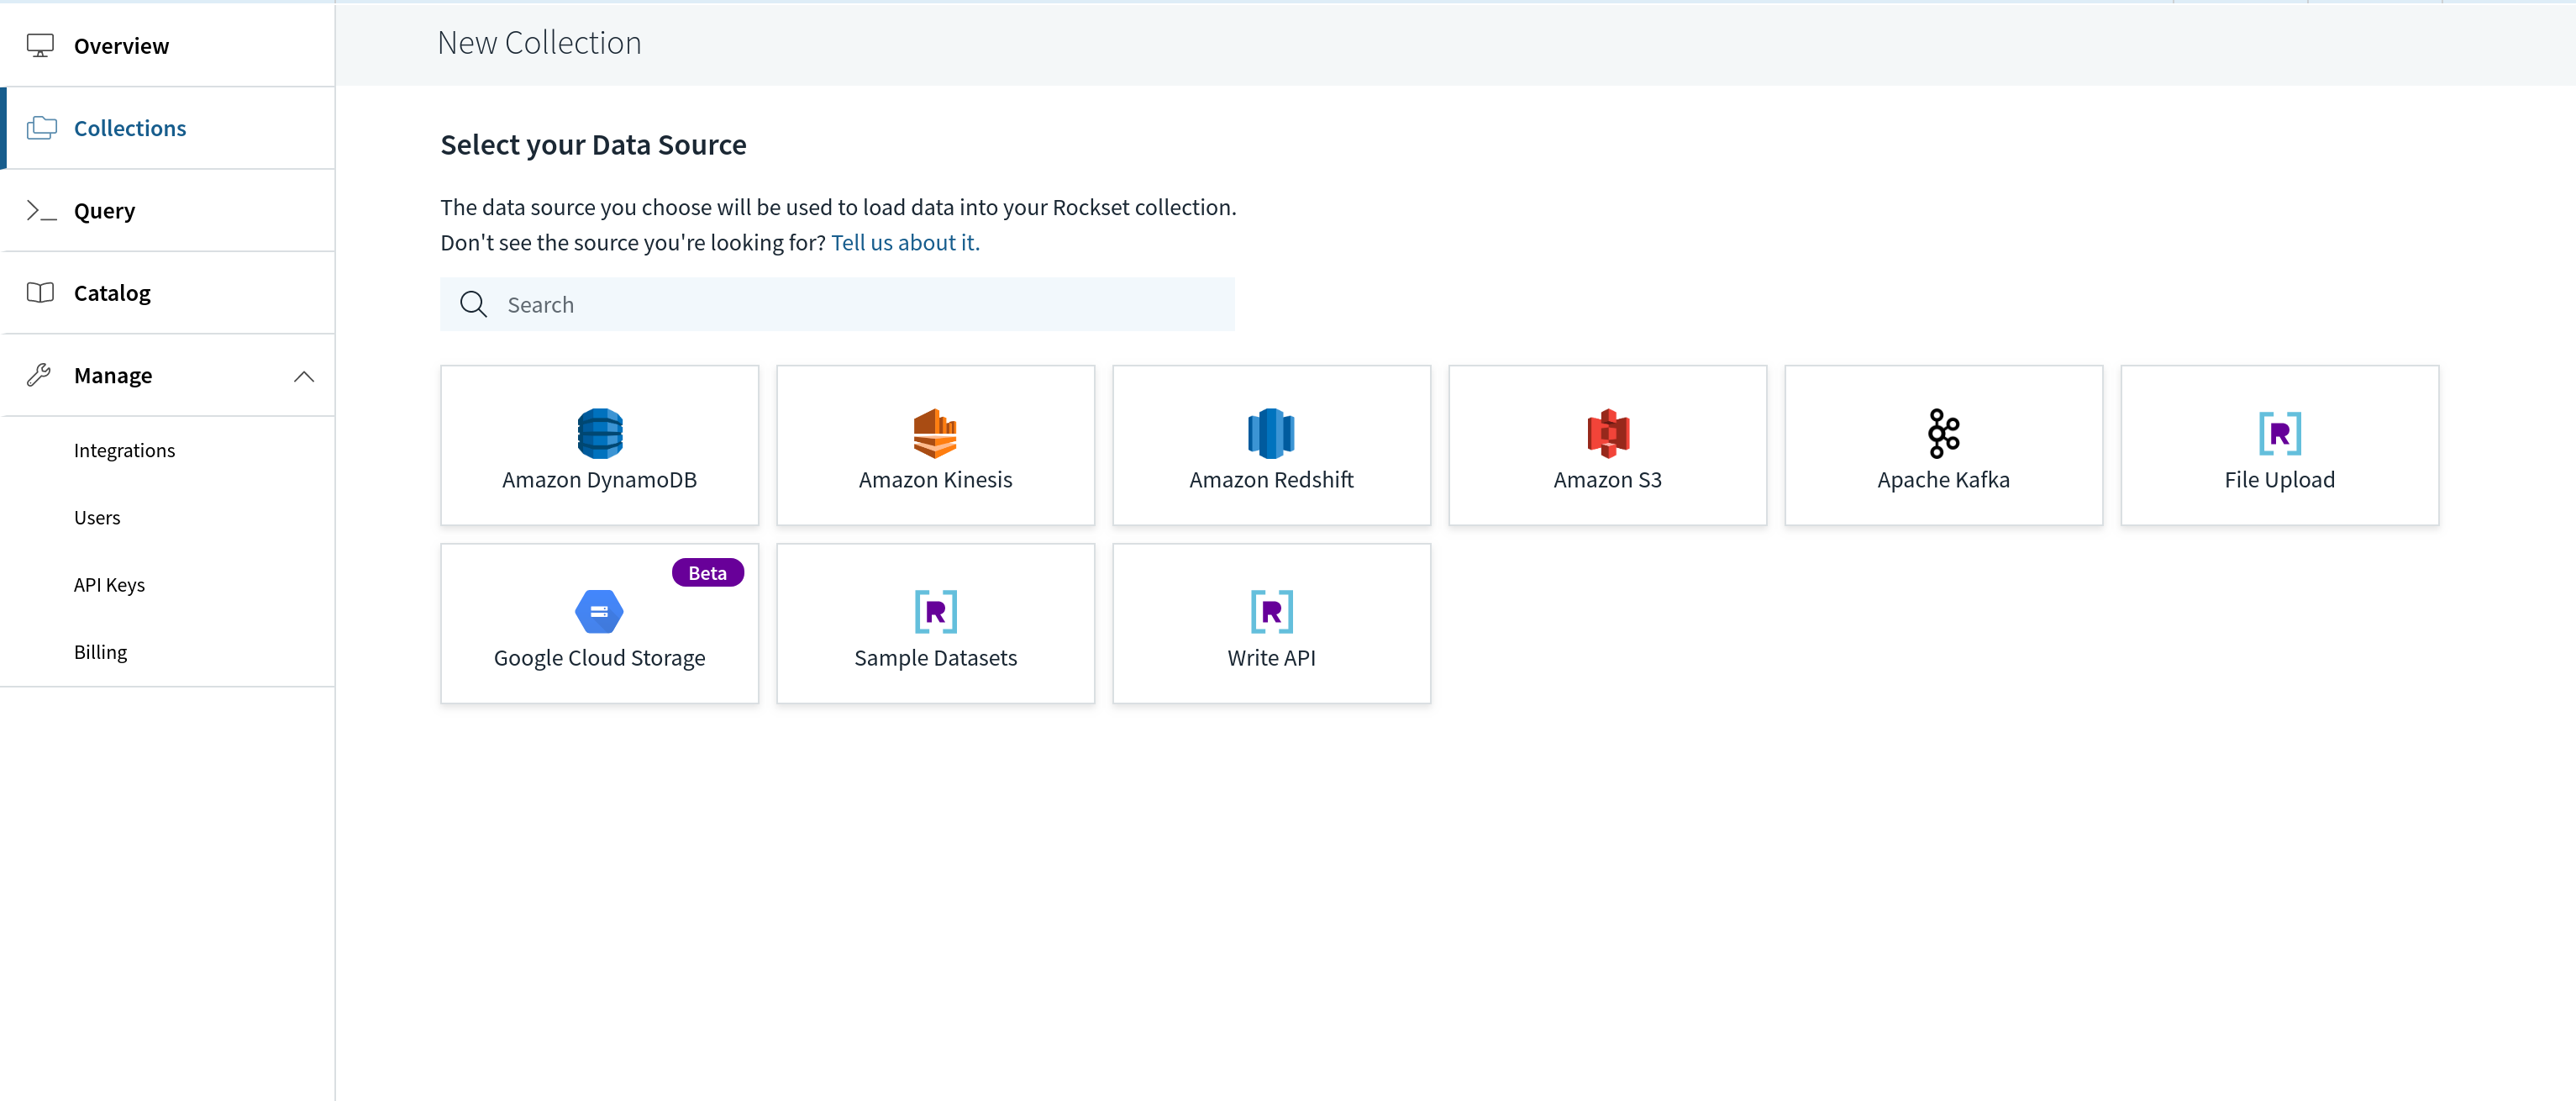
Task: Open the Overview page label
Action: click(121, 46)
